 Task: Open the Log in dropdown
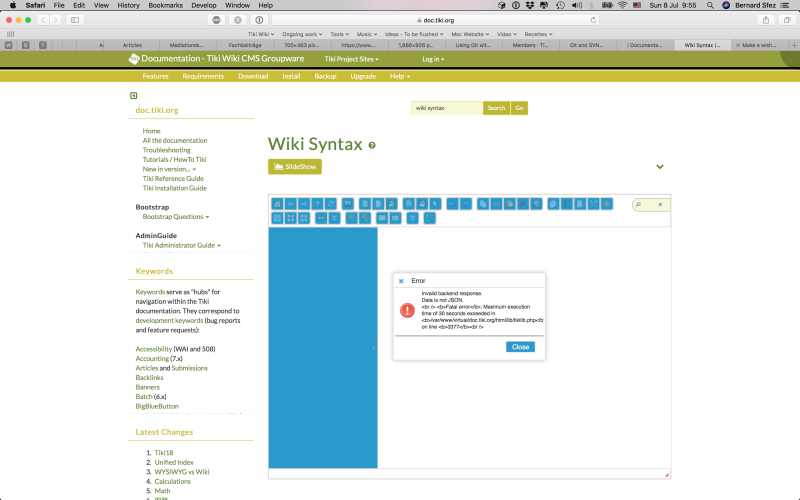433,59
